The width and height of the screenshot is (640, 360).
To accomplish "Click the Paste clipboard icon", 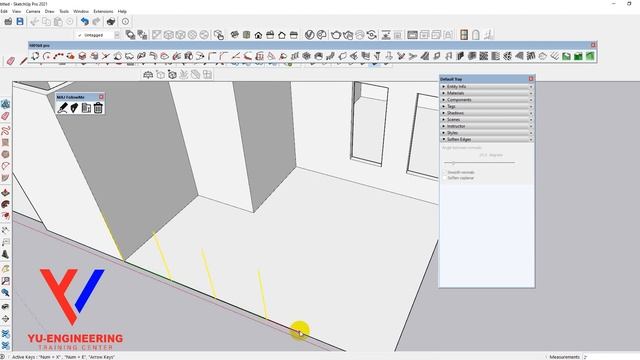I will click(58, 21).
